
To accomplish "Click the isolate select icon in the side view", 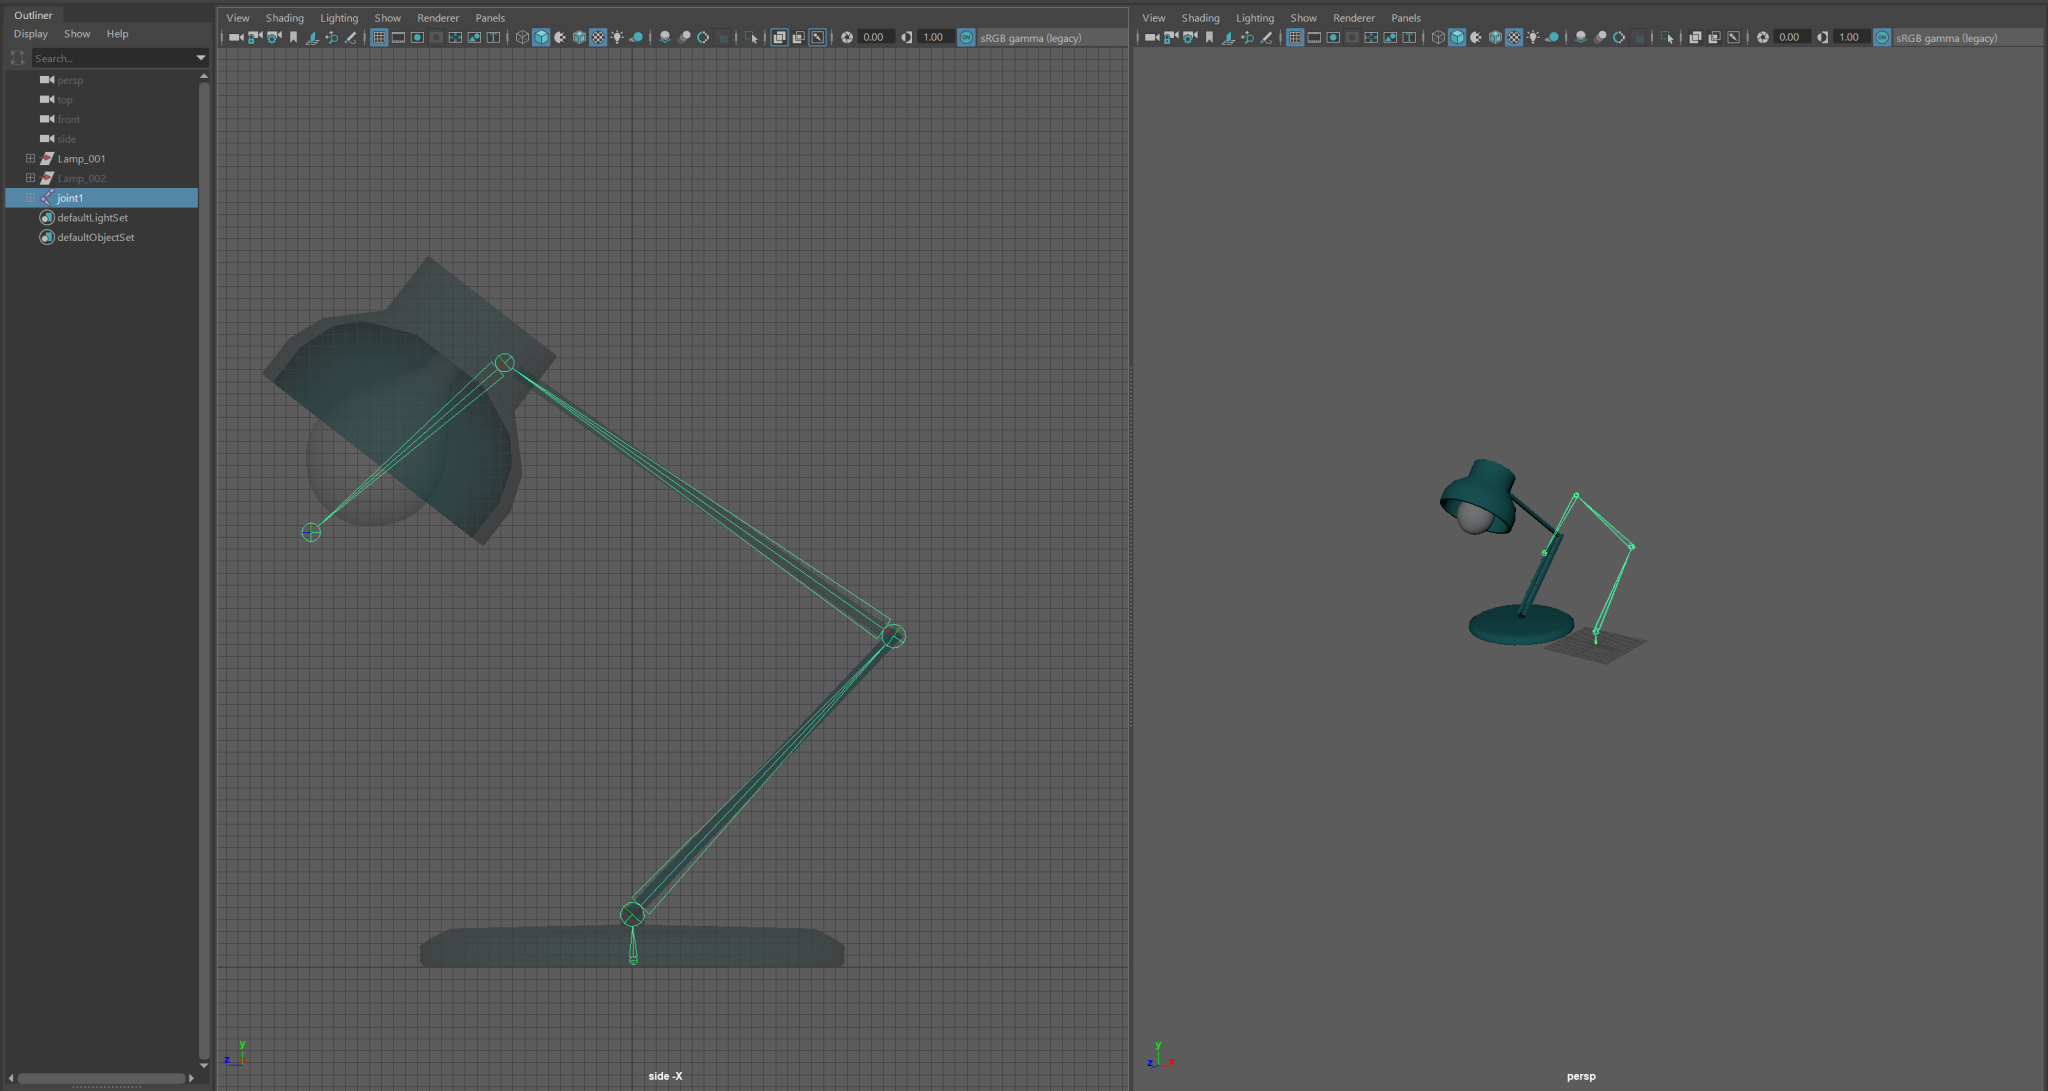I will [x=752, y=37].
